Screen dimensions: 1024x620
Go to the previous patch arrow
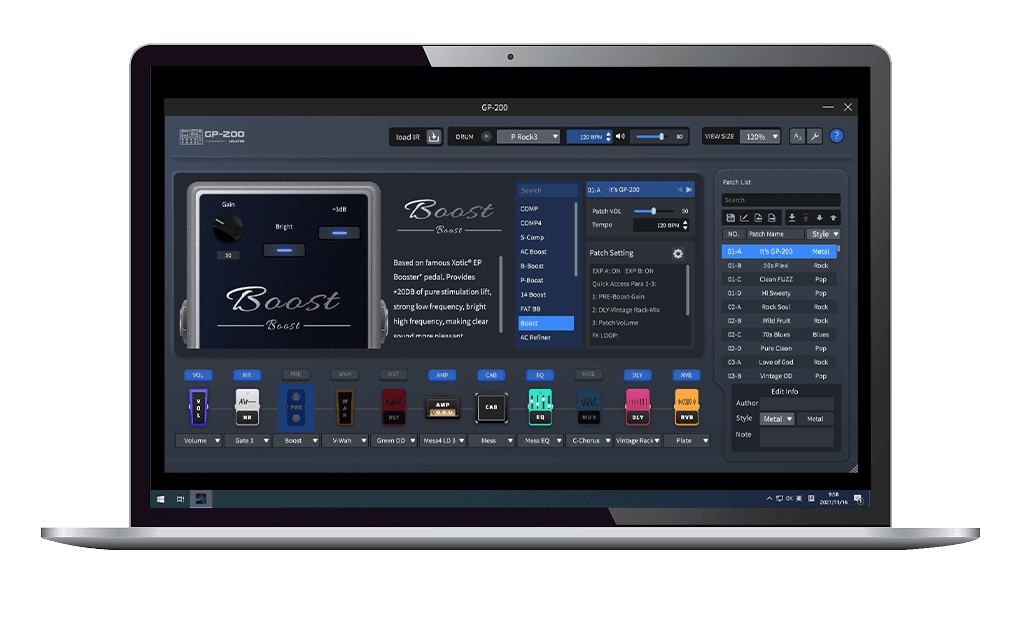tap(679, 189)
